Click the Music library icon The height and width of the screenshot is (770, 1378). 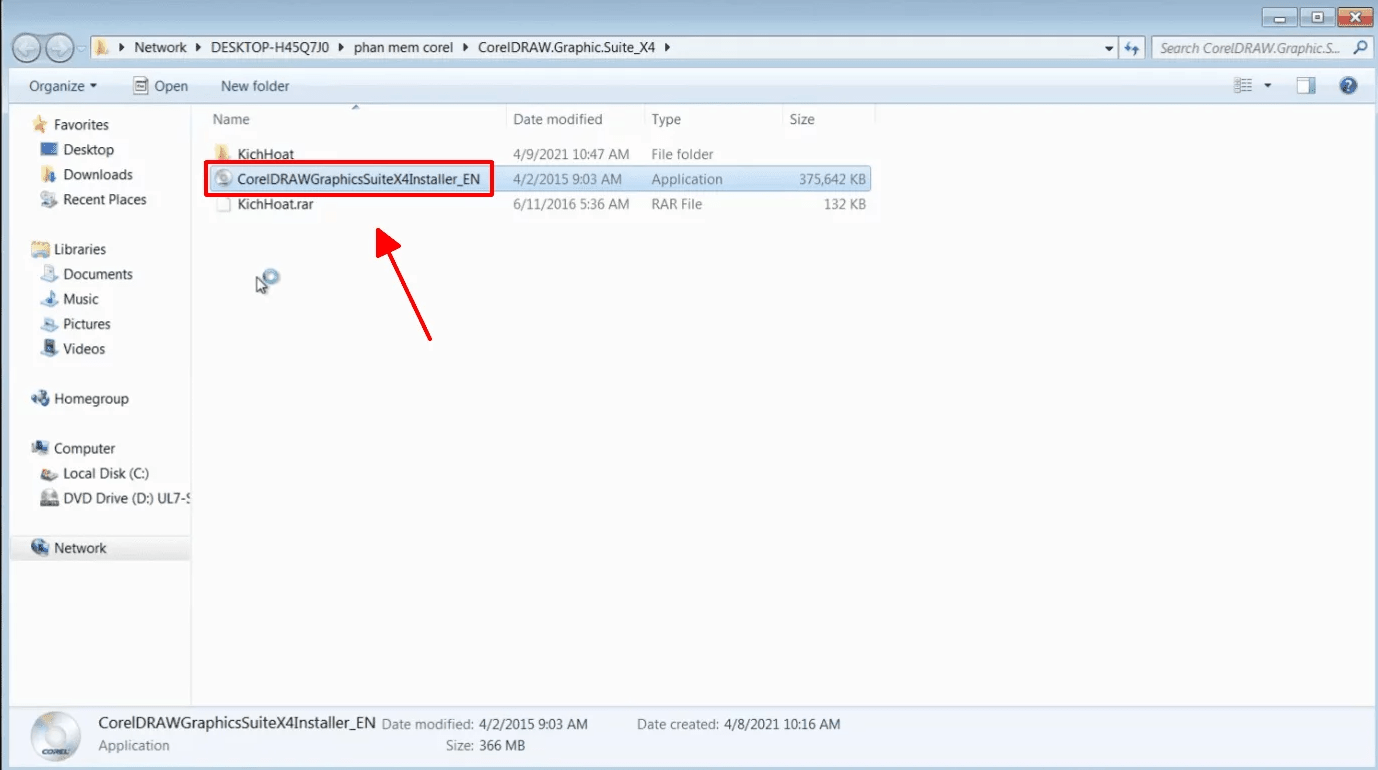click(x=49, y=299)
